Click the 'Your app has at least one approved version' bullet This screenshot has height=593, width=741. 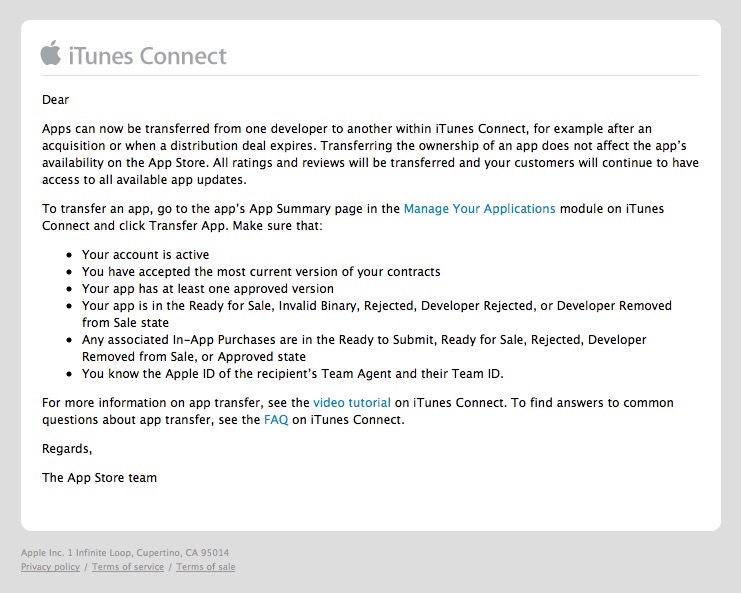point(207,289)
